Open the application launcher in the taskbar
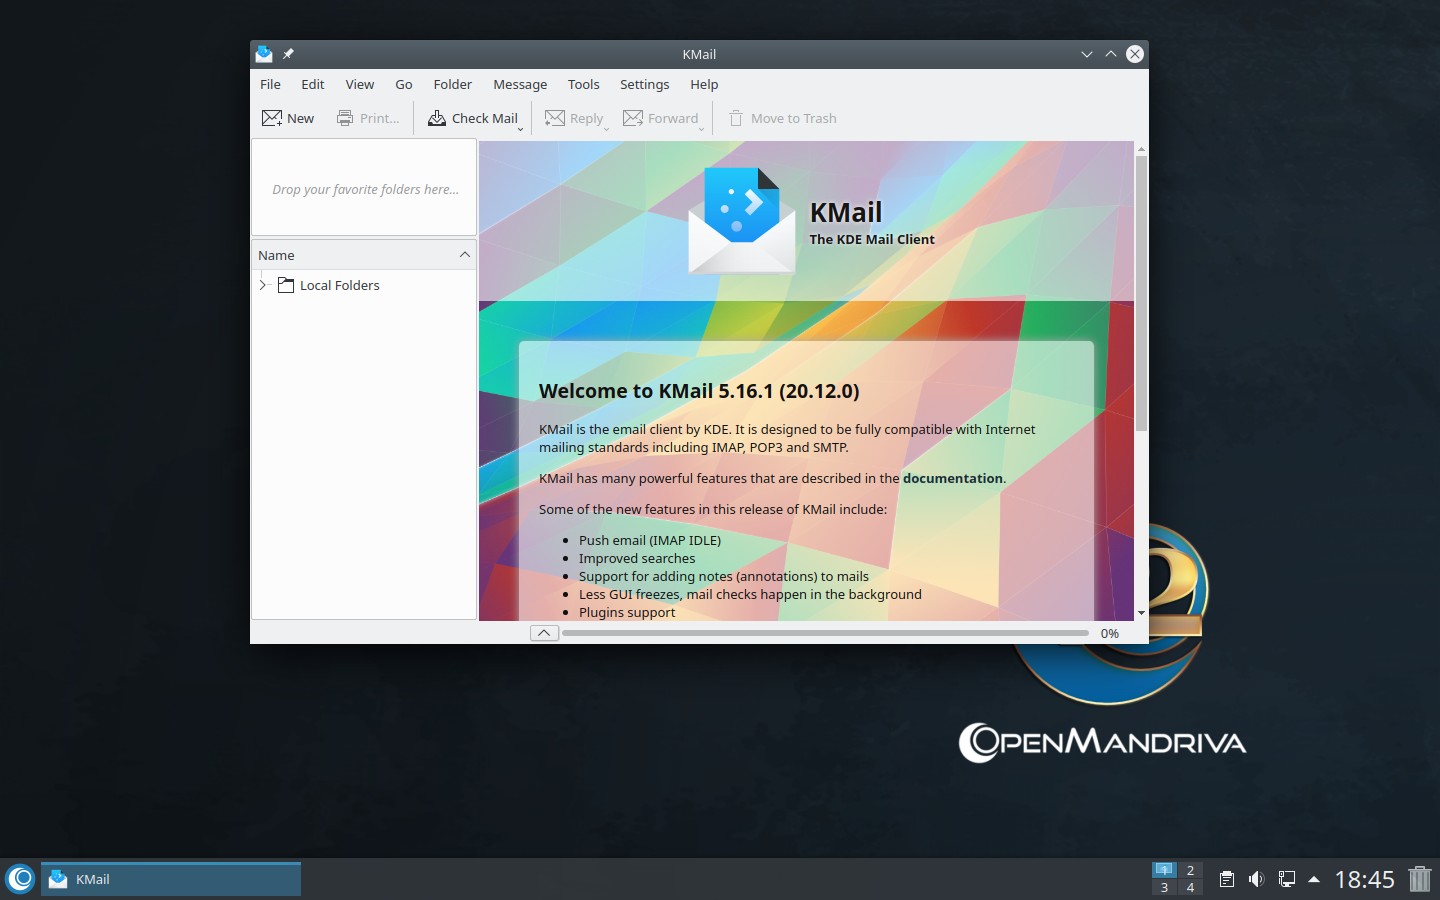This screenshot has width=1440, height=900. 20,879
